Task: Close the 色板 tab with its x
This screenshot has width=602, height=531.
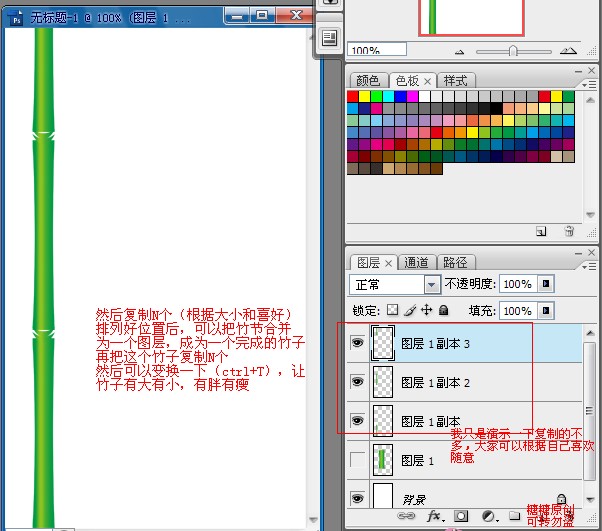Action: (x=428, y=81)
